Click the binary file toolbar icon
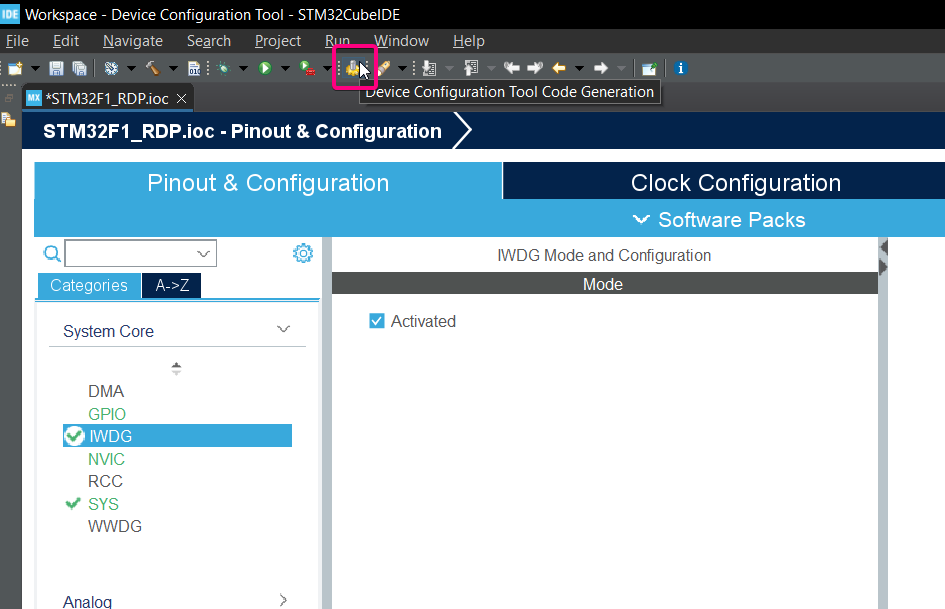Image resolution: width=945 pixels, height=609 pixels. pyautogui.click(x=194, y=68)
